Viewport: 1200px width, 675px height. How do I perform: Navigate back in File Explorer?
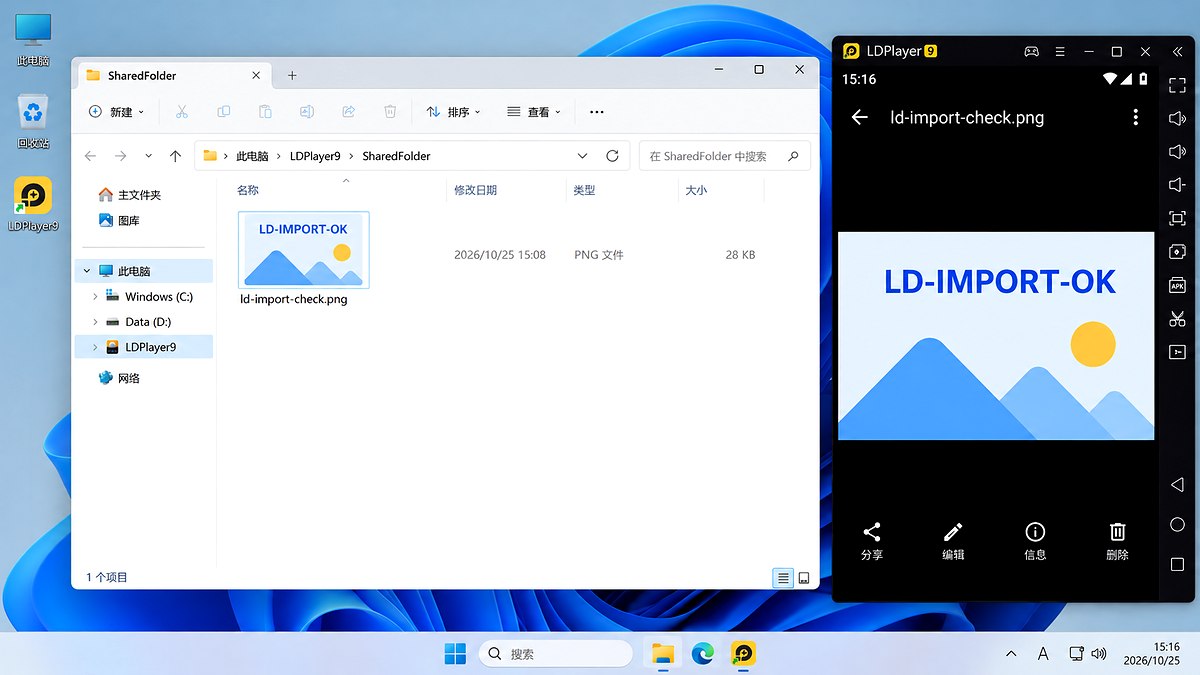[91, 156]
